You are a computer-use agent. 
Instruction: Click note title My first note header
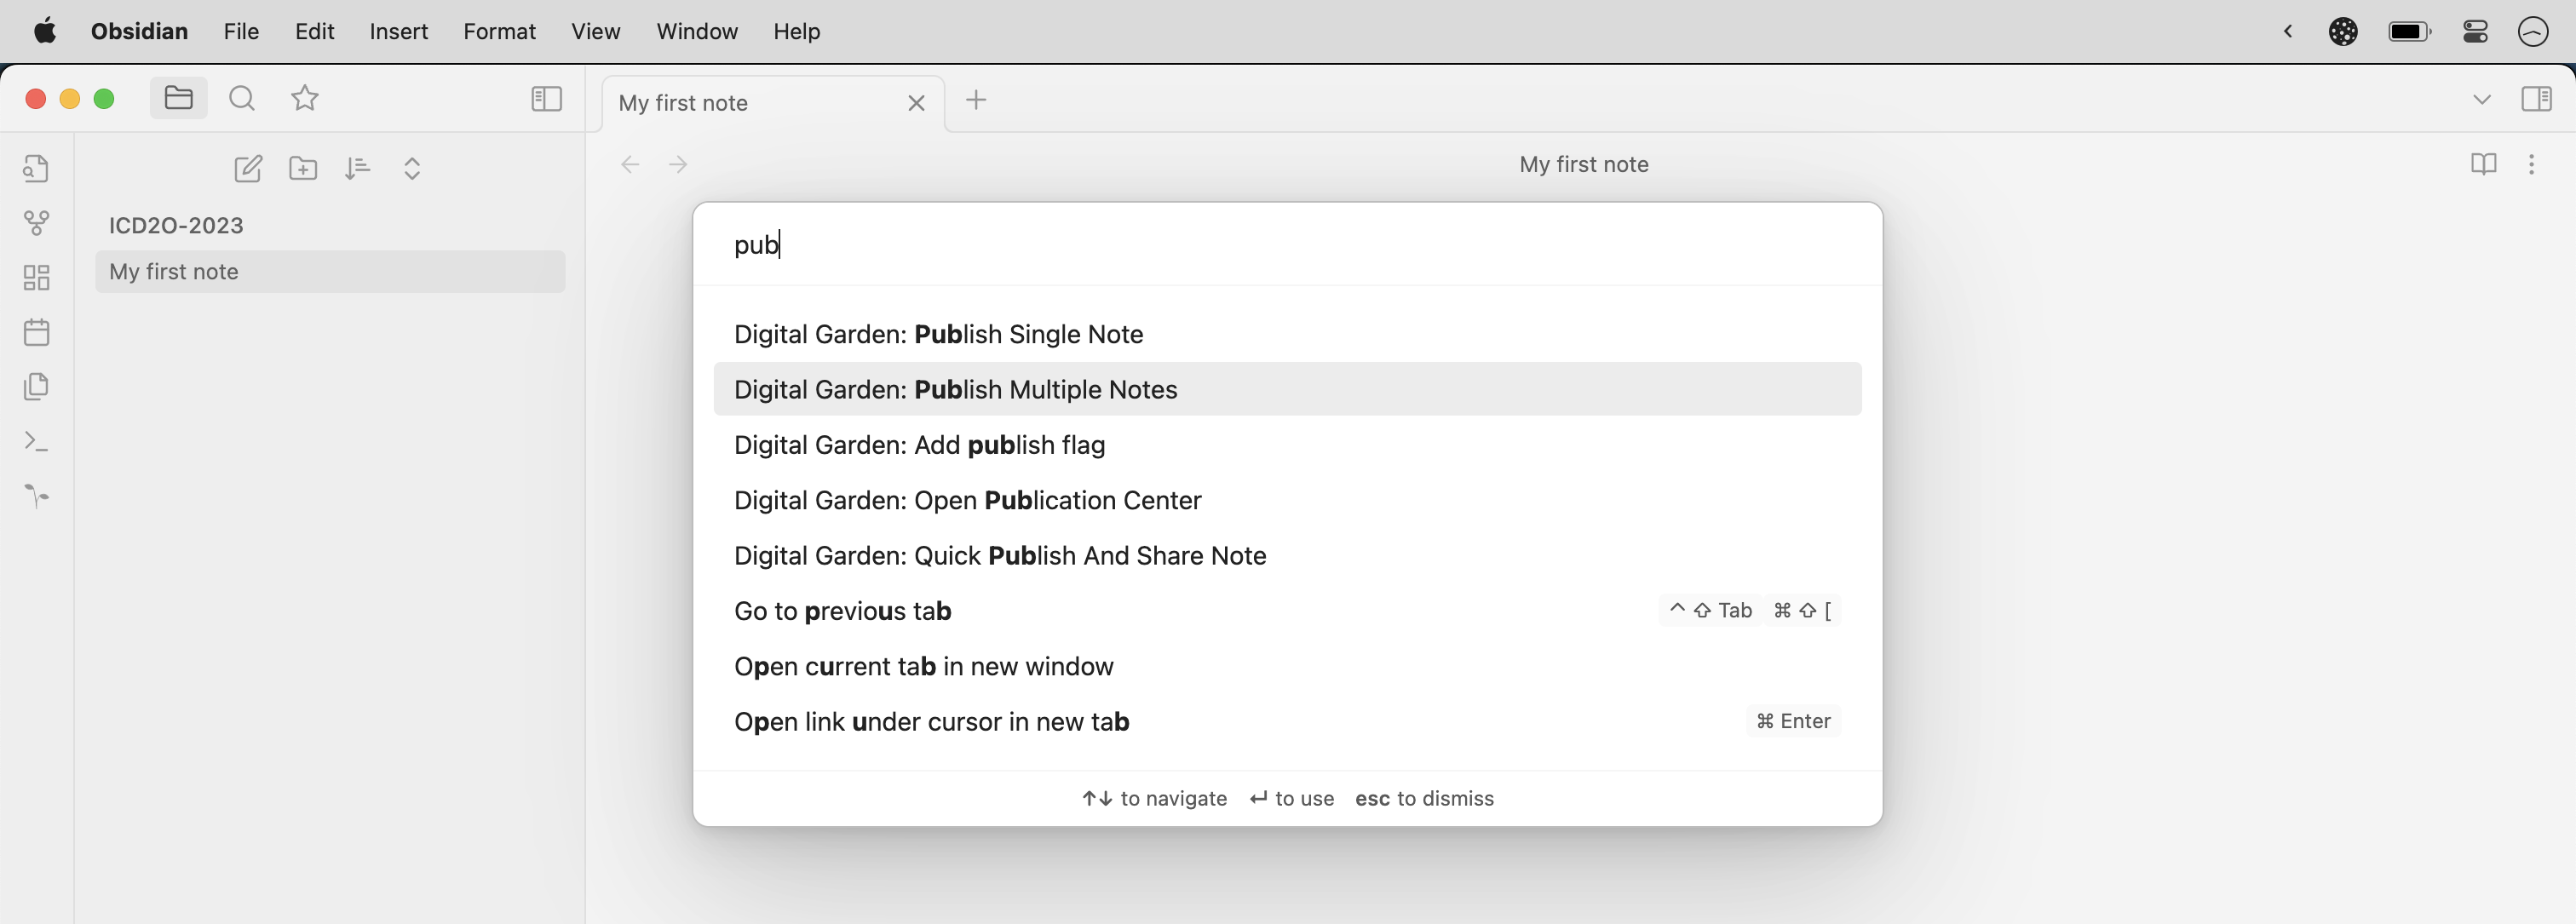coord(1583,164)
